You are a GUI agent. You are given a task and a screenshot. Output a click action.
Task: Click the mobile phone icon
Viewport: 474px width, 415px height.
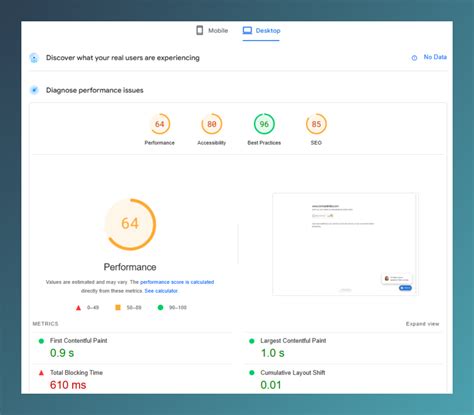[x=200, y=30]
